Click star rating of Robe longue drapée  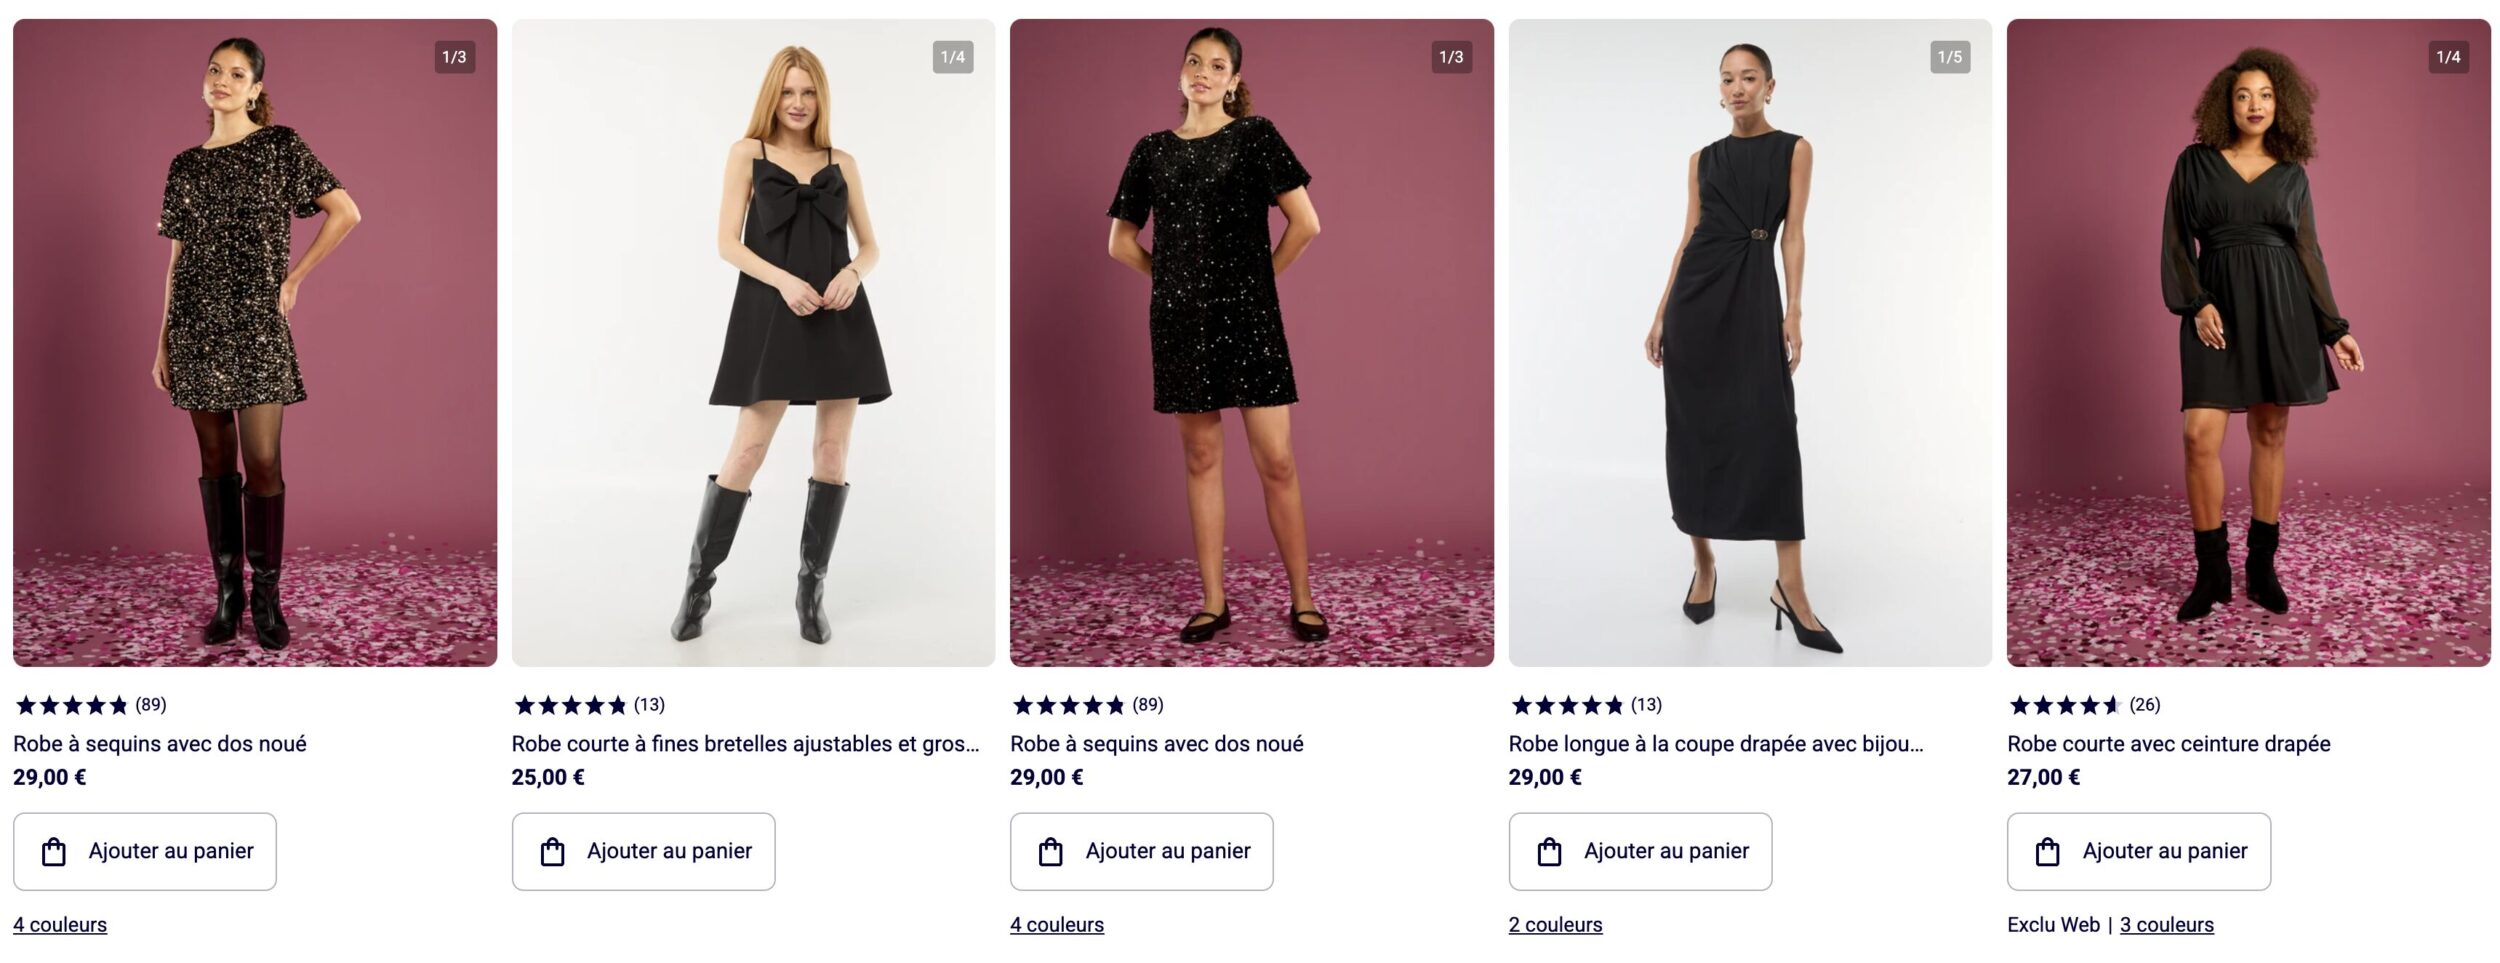tap(1585, 705)
